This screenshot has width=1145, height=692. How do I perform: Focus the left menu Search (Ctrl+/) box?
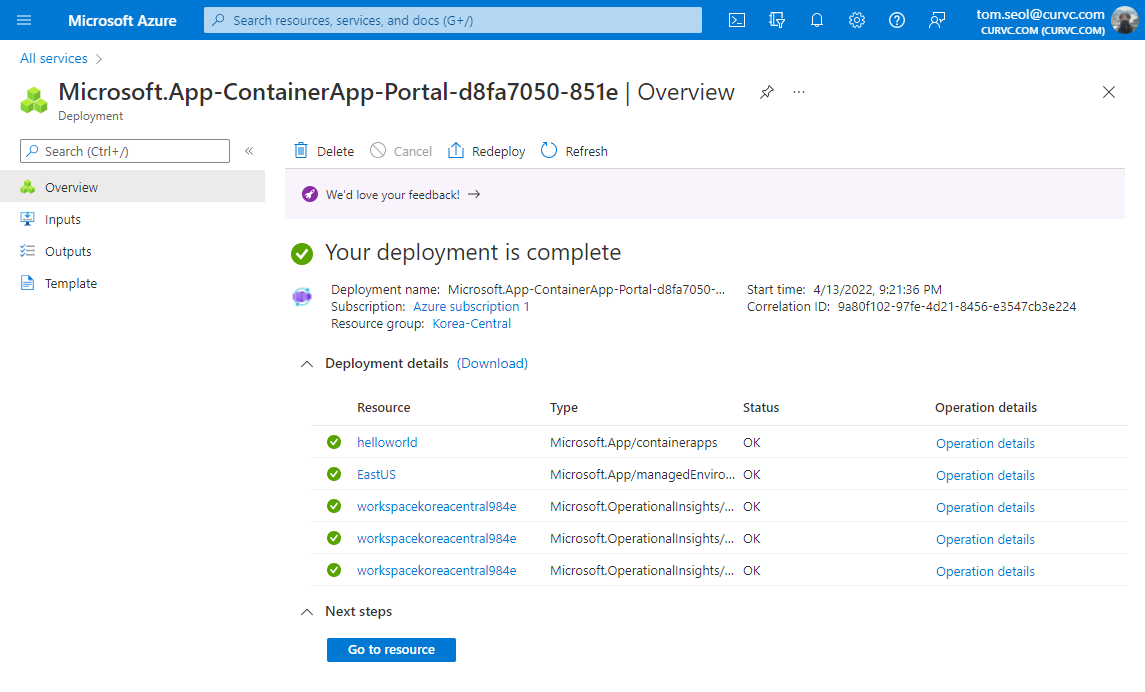pyautogui.click(x=125, y=151)
